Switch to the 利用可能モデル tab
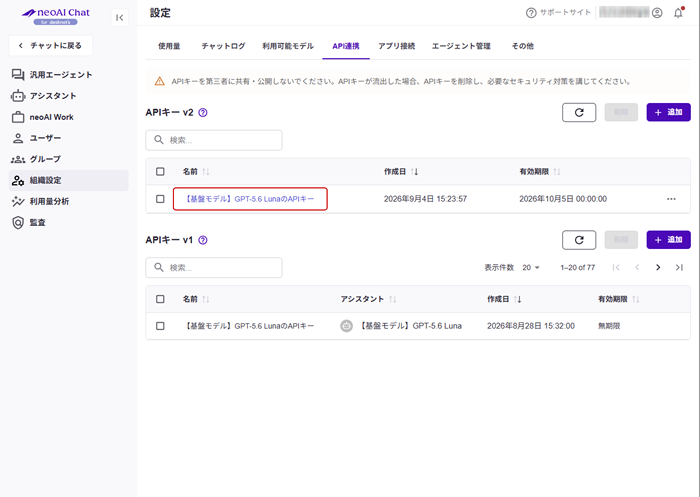 click(x=288, y=46)
